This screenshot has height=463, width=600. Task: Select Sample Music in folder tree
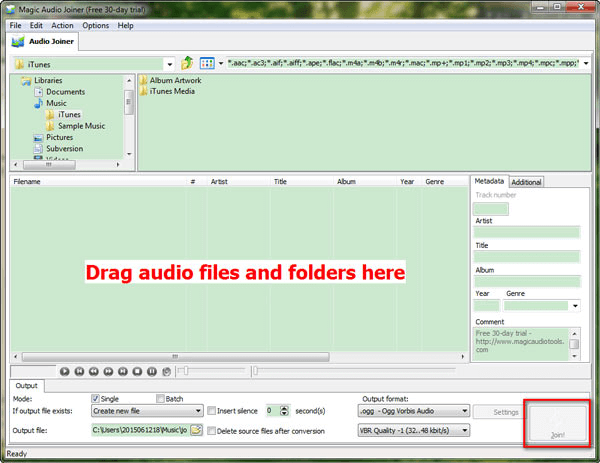tap(83, 126)
